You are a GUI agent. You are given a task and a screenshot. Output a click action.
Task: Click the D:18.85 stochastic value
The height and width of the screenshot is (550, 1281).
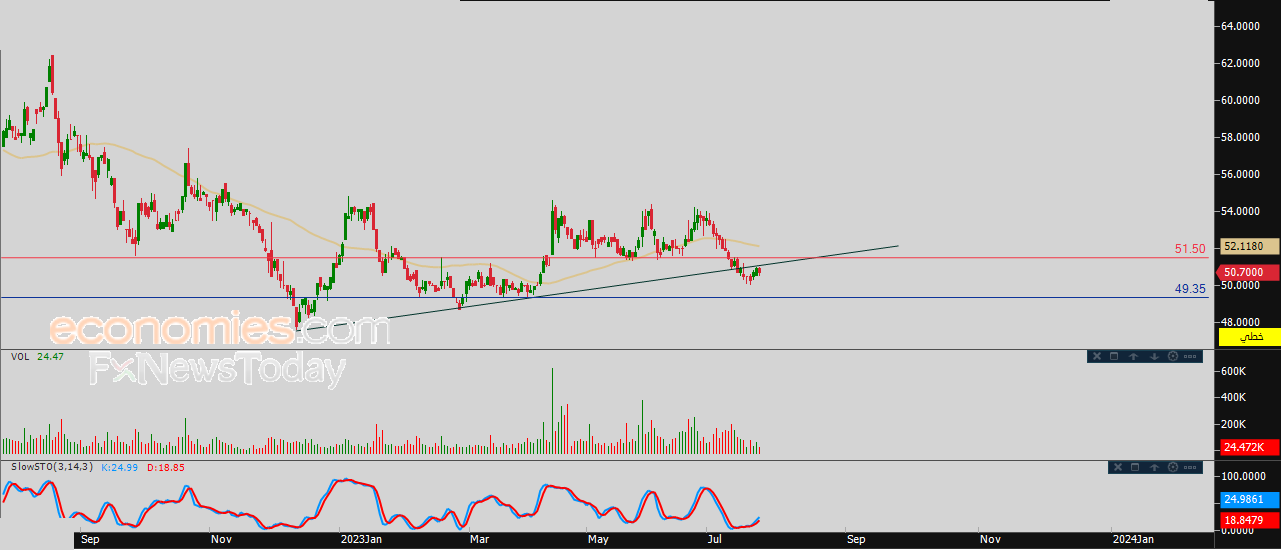pos(166,466)
